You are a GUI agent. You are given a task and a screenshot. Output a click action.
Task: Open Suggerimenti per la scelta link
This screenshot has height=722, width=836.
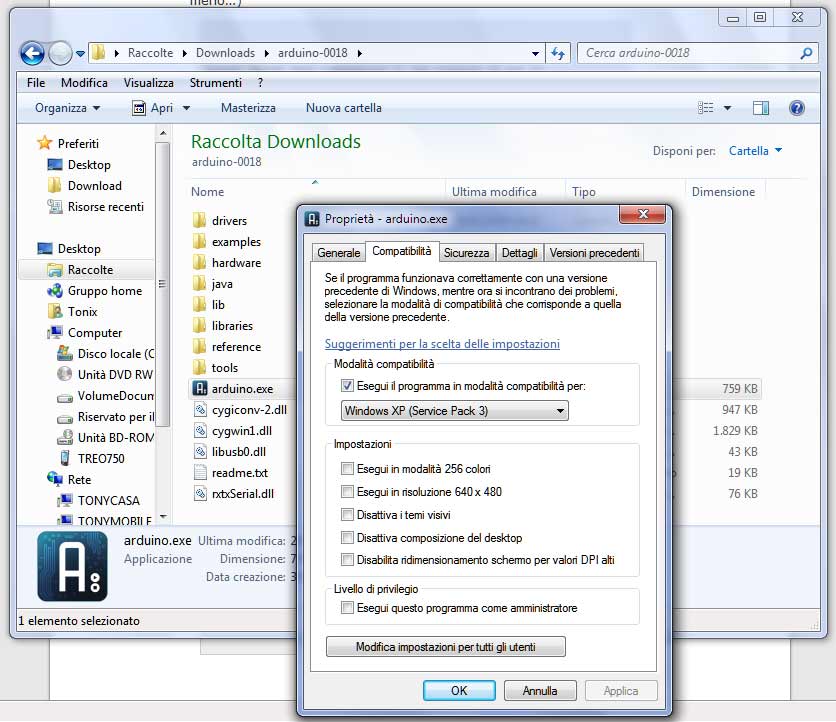[x=442, y=344]
